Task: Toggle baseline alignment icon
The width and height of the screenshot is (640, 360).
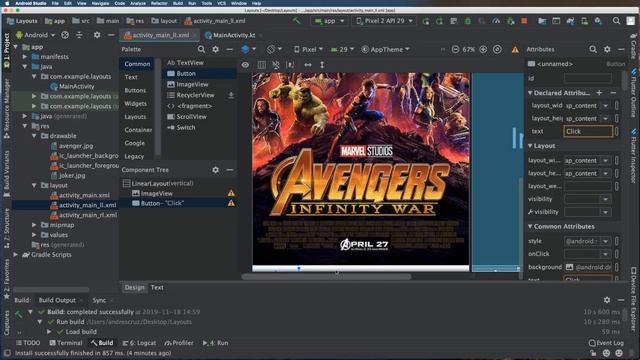Action: click(290, 64)
